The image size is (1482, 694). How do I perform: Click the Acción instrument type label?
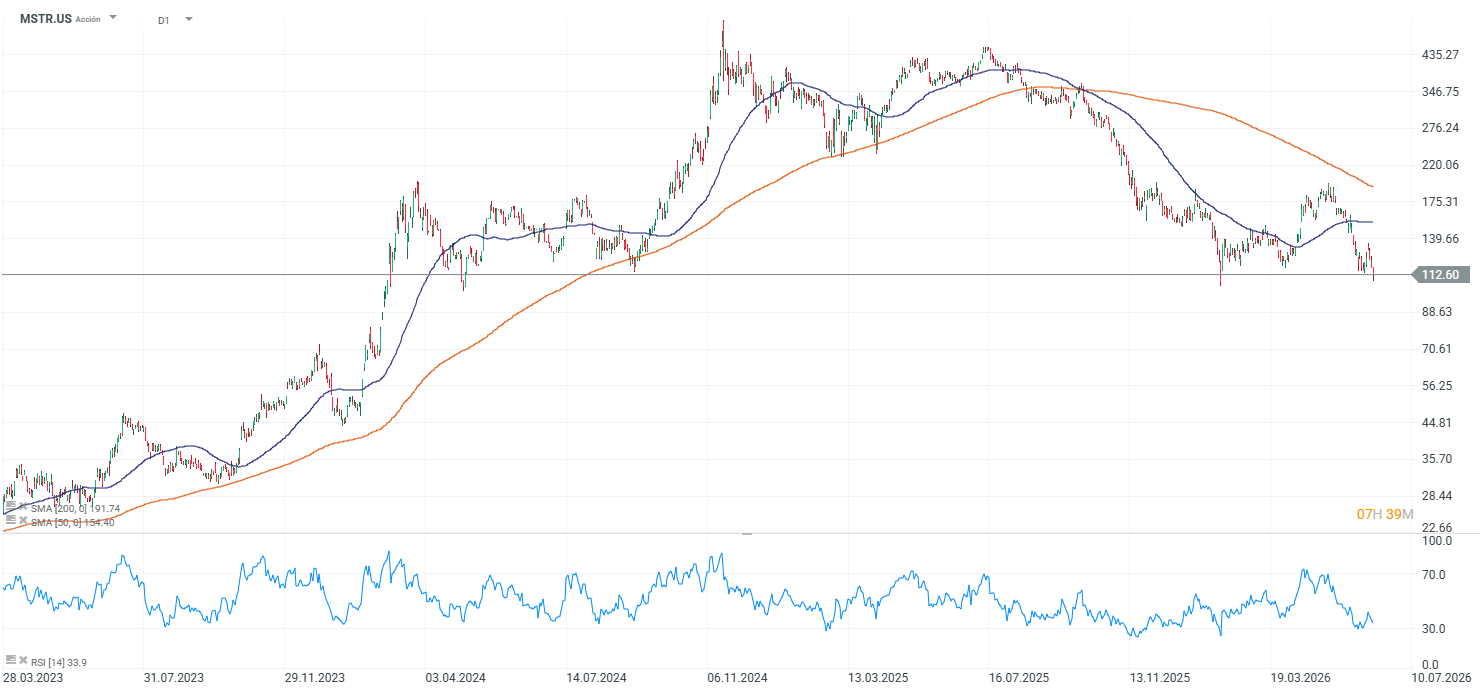pyautogui.click(x=88, y=19)
